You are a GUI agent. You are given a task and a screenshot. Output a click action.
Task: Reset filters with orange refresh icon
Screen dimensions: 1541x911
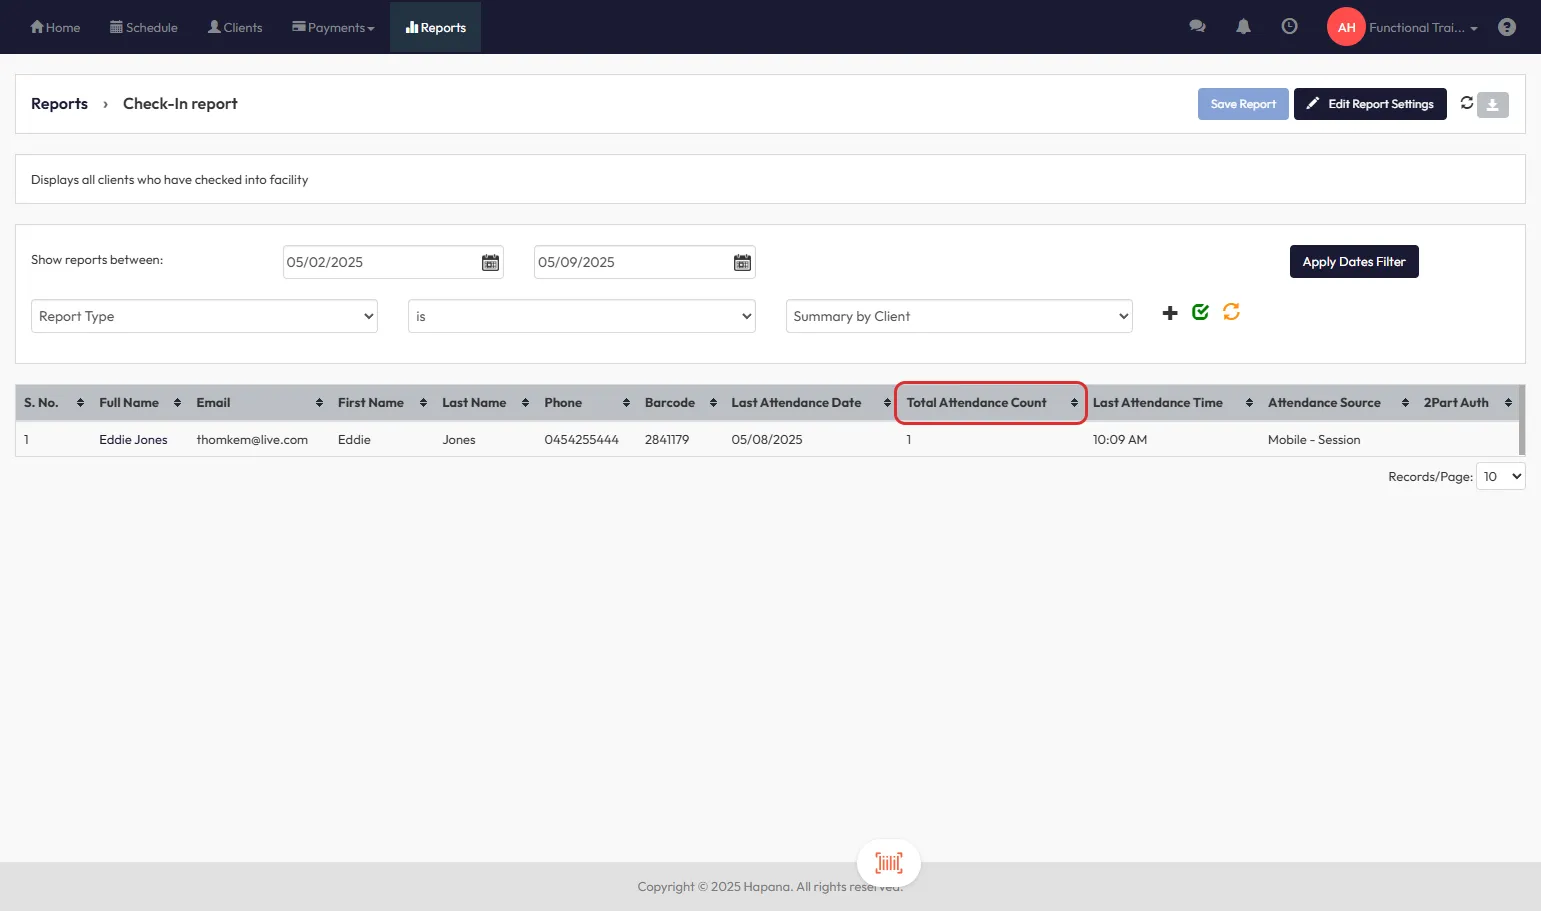tap(1231, 312)
